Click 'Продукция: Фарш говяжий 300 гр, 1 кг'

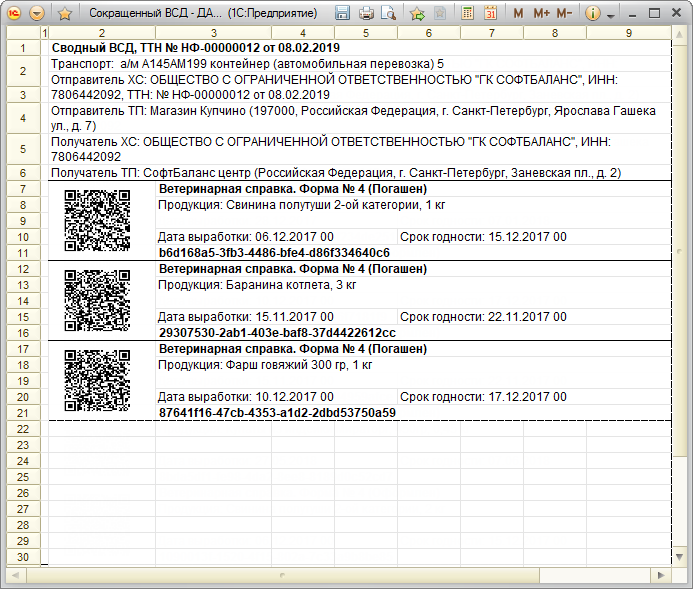click(x=265, y=365)
